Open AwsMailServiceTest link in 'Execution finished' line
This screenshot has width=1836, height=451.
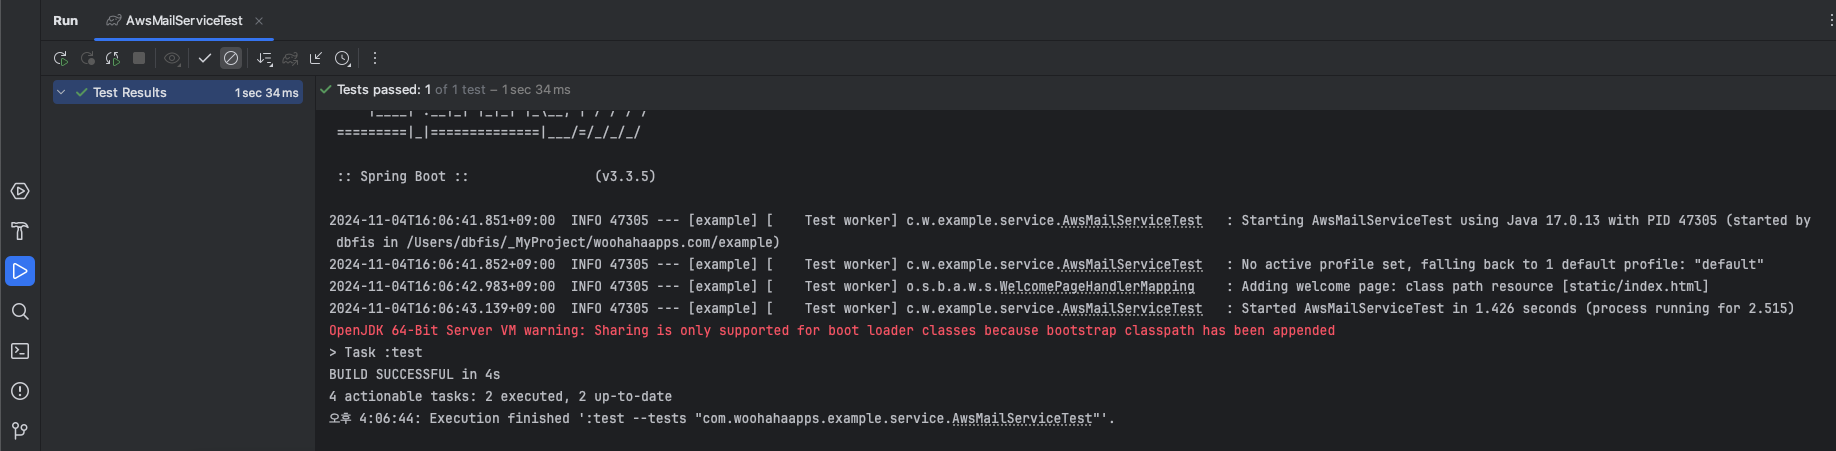(x=1022, y=418)
